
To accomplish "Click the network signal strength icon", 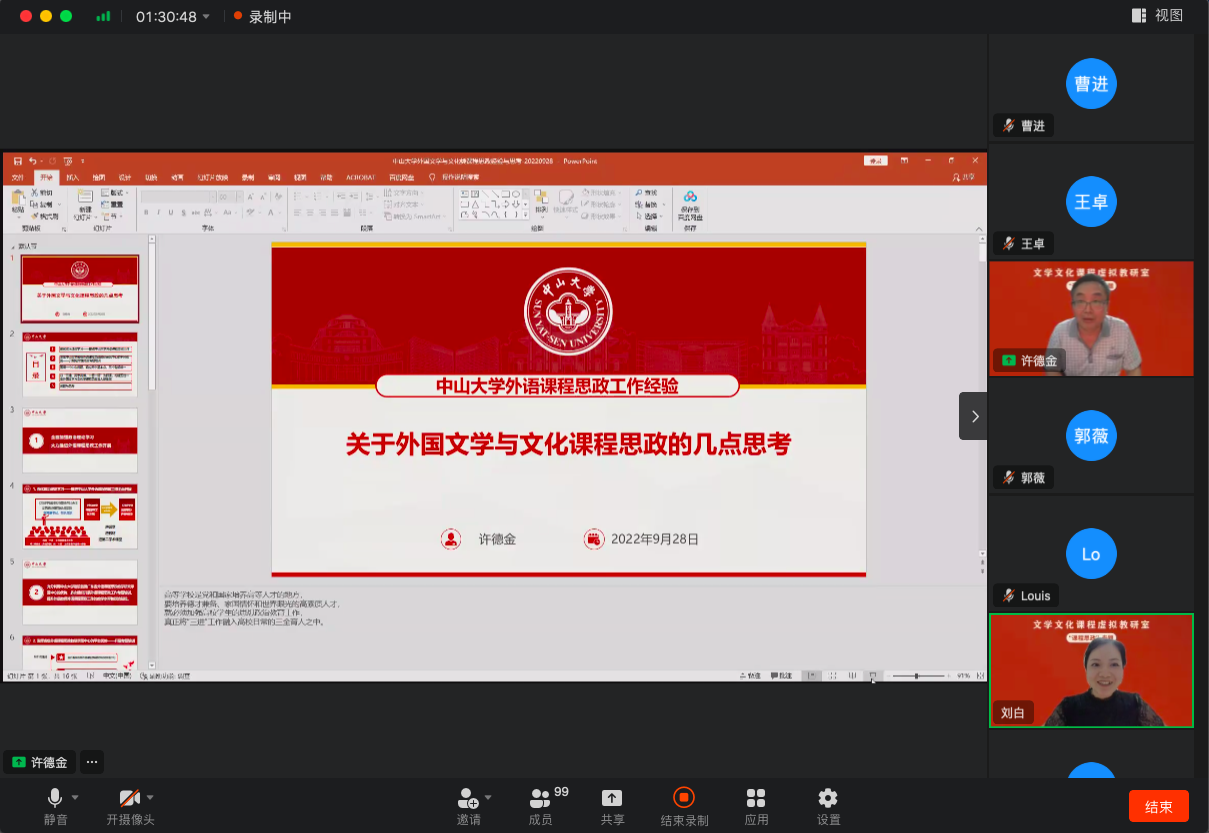I will [x=103, y=17].
